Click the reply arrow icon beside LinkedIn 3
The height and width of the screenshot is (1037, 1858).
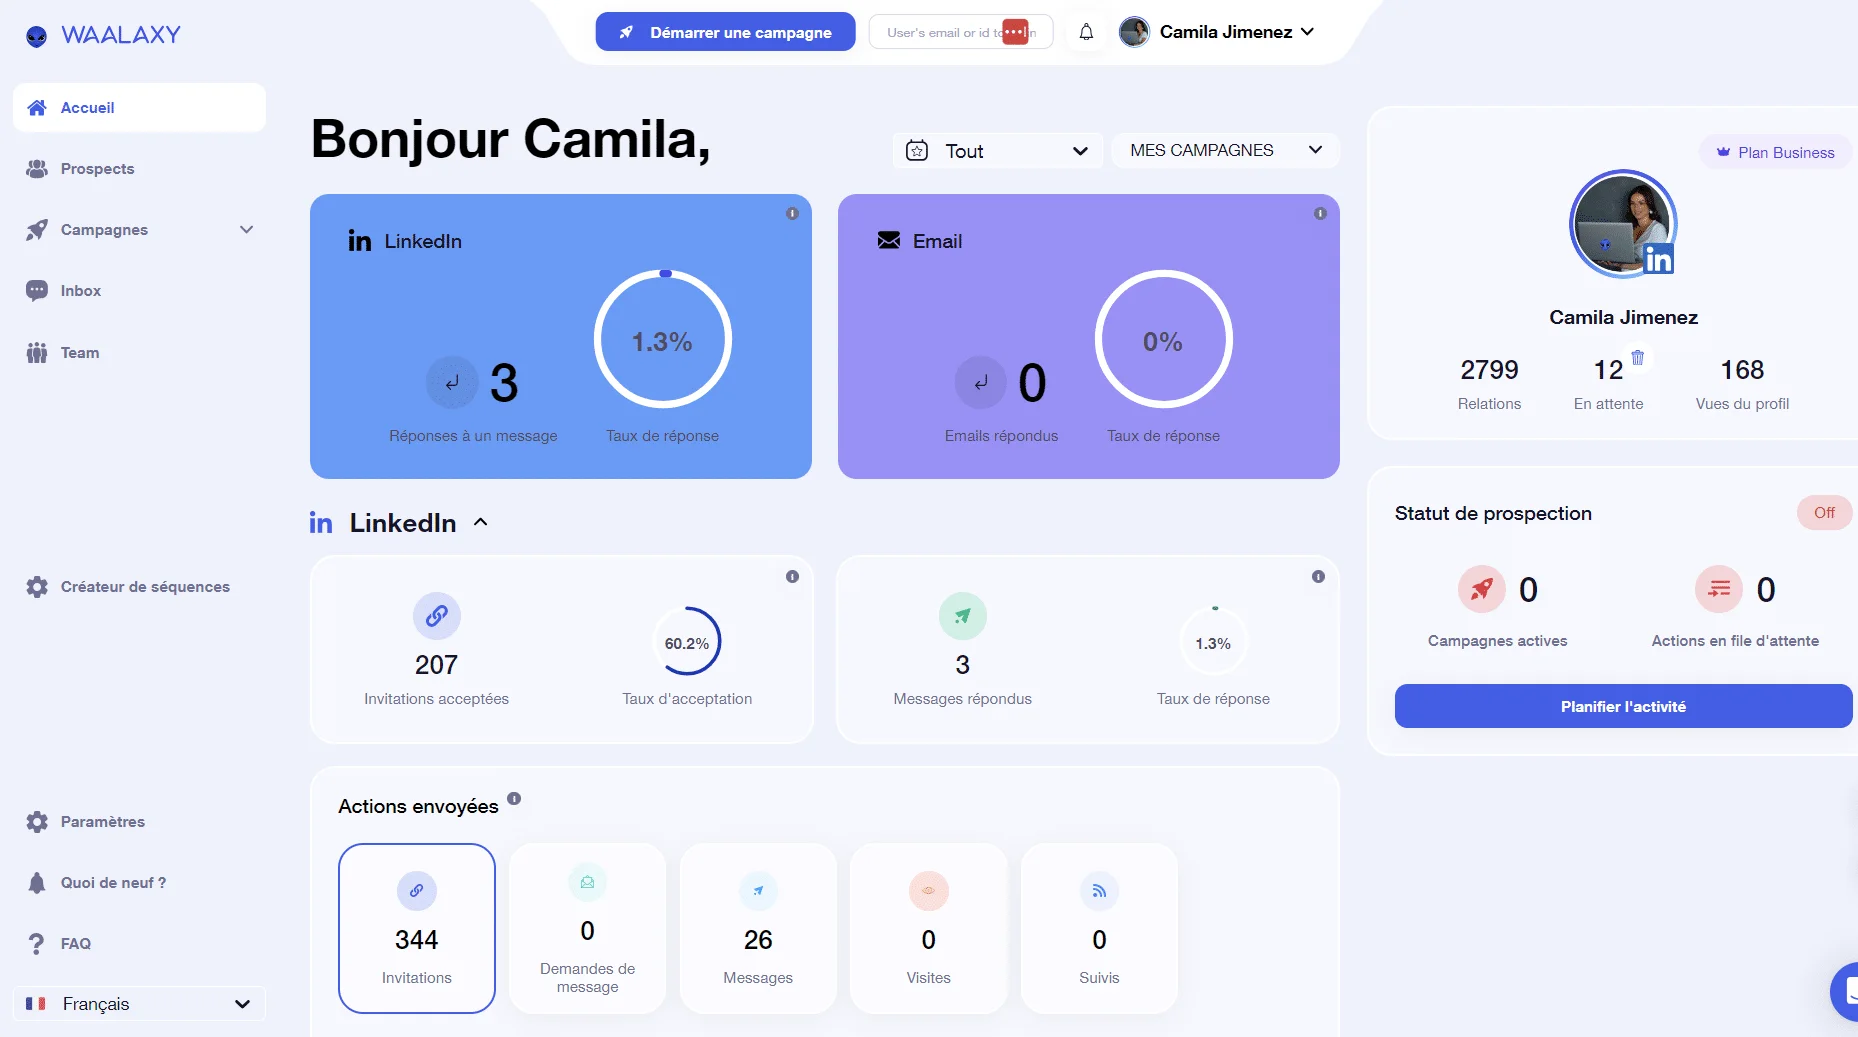pos(452,382)
